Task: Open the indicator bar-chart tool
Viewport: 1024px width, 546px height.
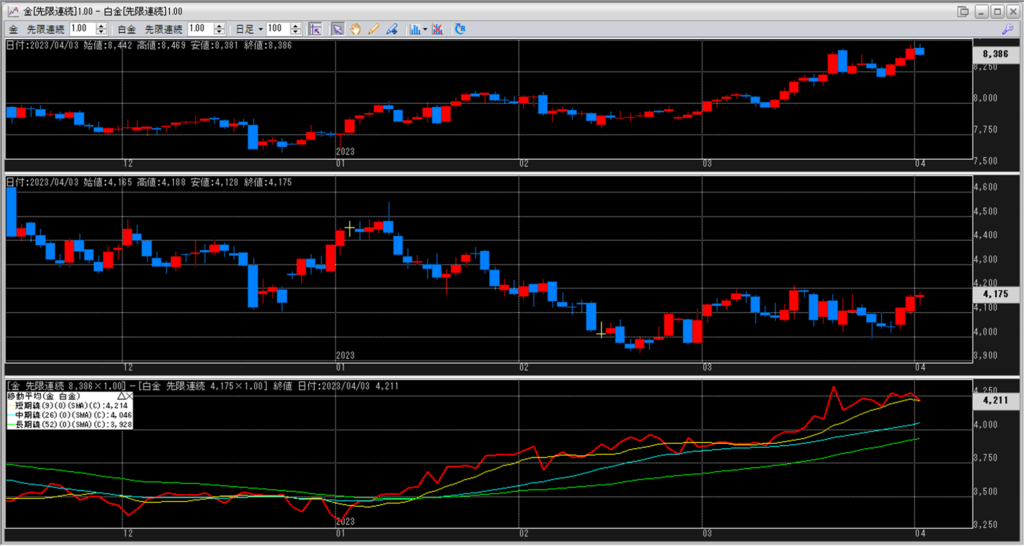Action: point(415,29)
